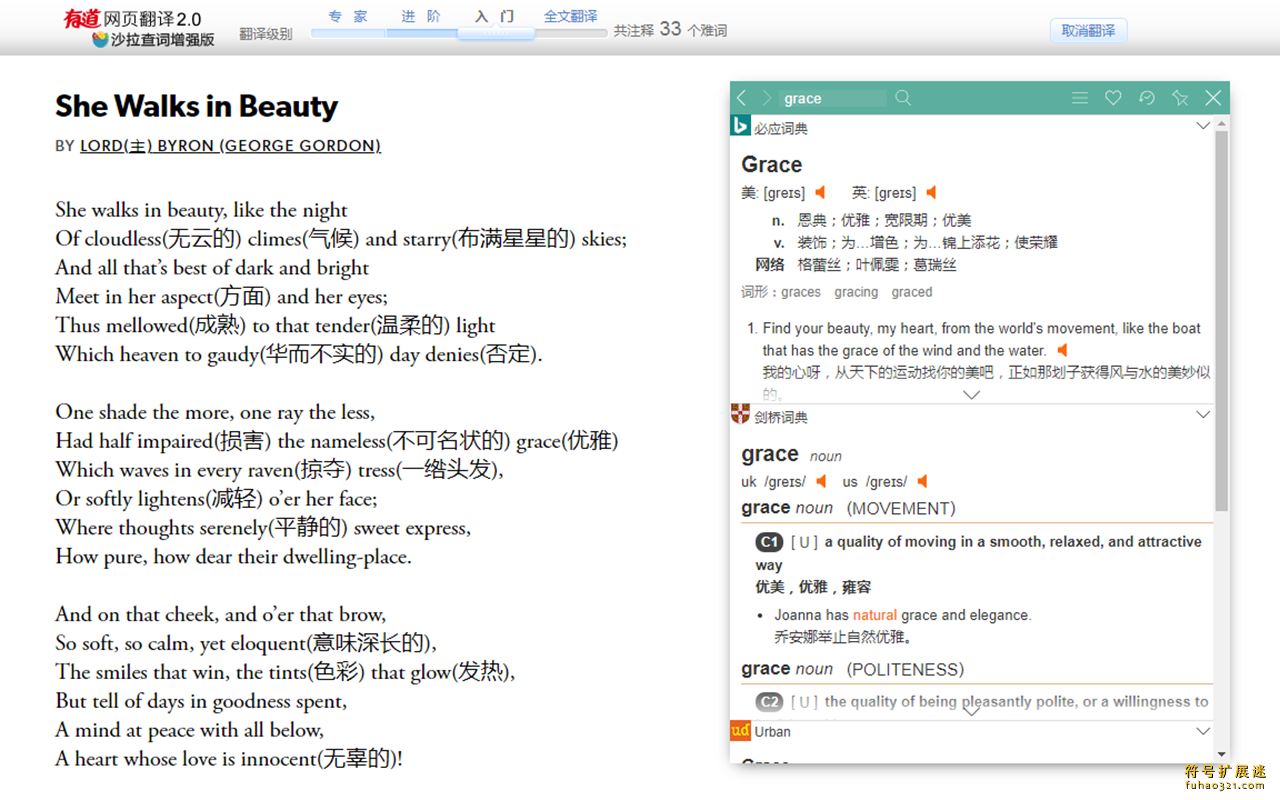This screenshot has height=800, width=1280.
Task: Click the annotation count 共注释 33 个难词
Action: (x=670, y=30)
